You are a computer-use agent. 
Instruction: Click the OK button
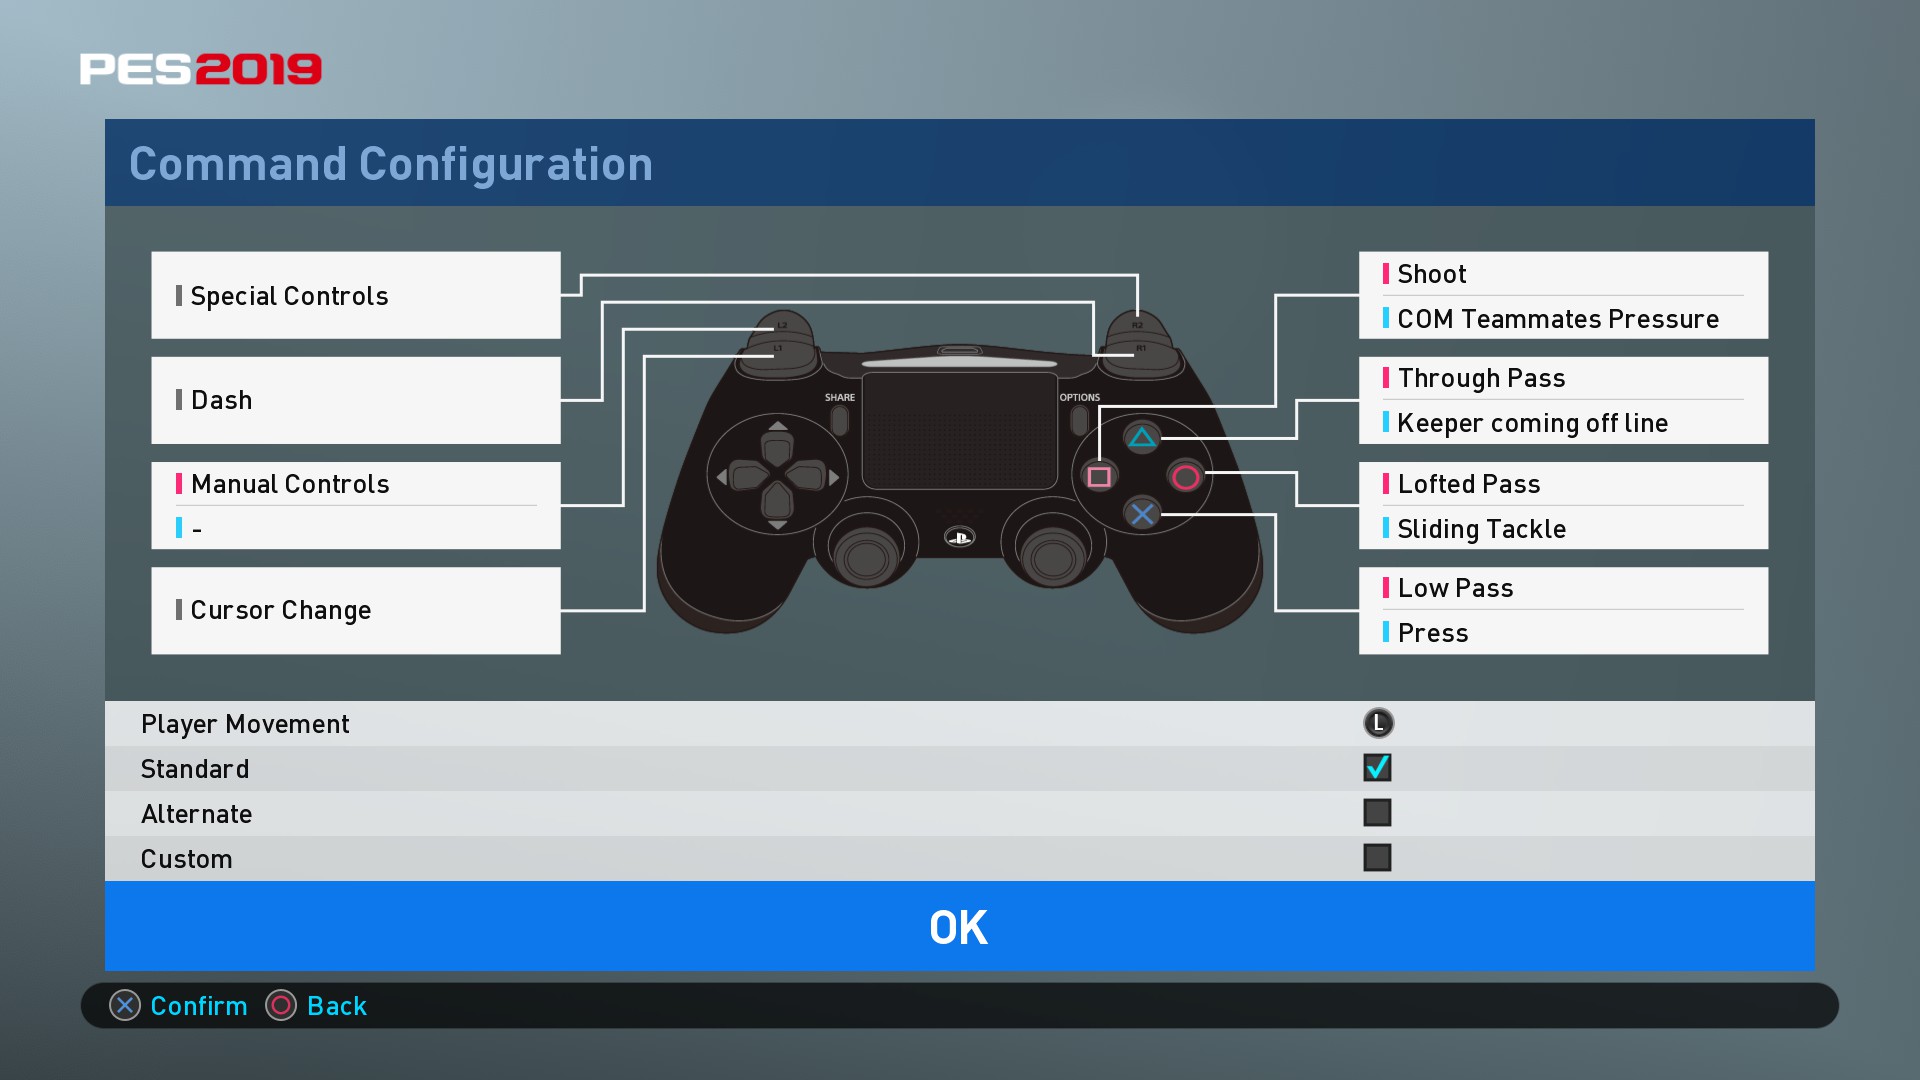pos(960,926)
